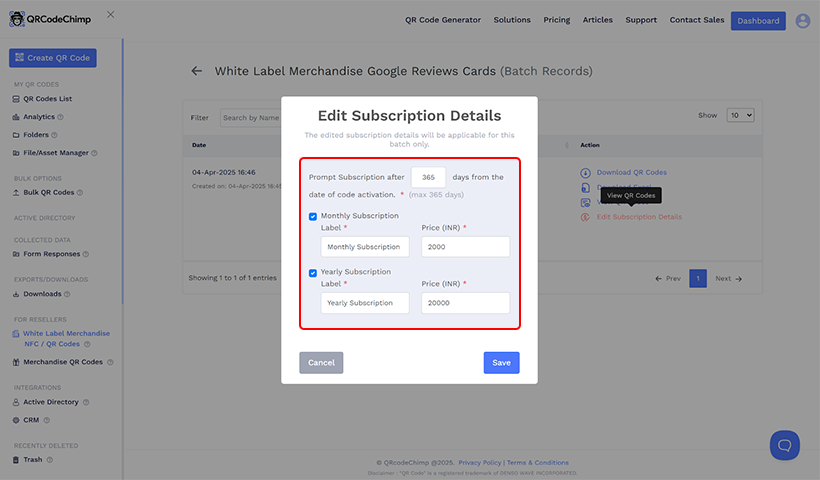The image size is (820, 480).
Task: Click the Cancel button
Action: [x=321, y=362]
